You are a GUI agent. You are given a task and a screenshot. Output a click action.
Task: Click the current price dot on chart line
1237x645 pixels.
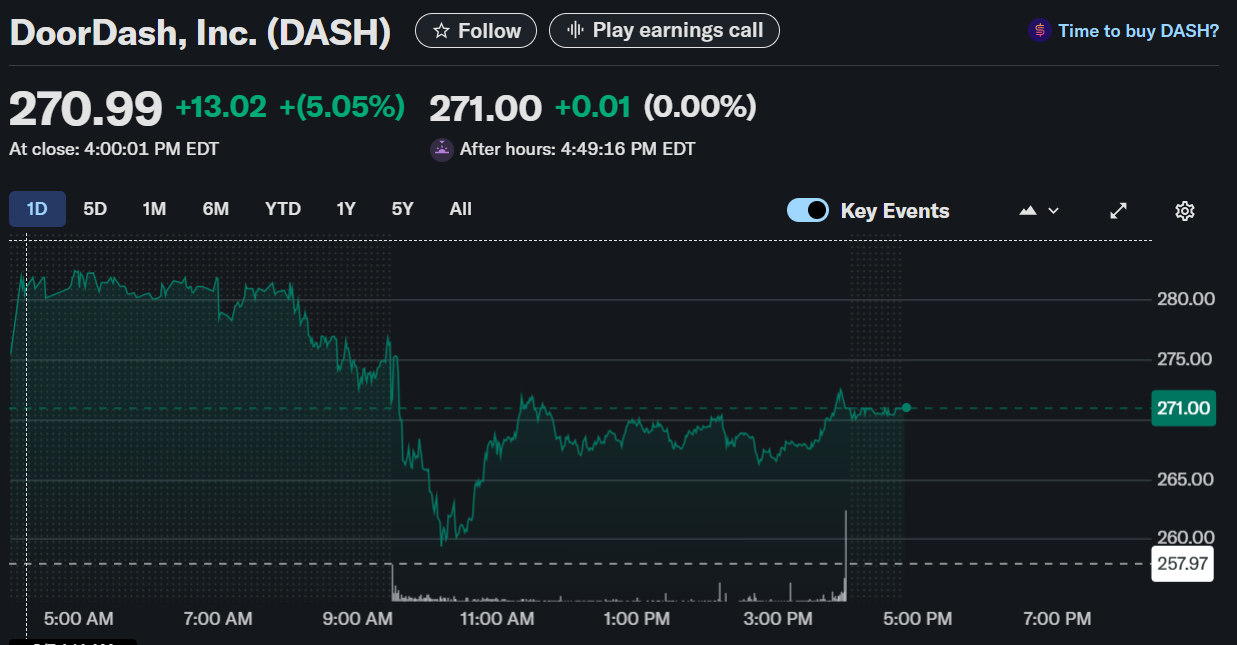pos(906,407)
